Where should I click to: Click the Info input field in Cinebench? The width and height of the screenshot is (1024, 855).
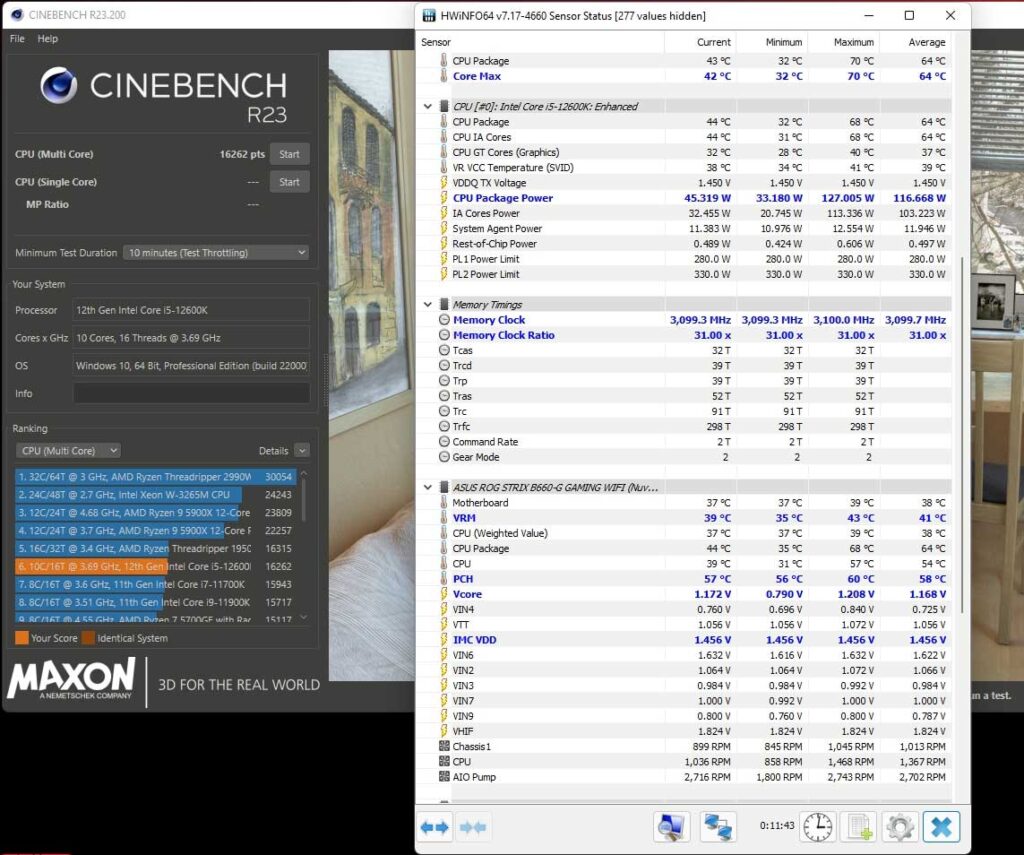click(x=191, y=393)
